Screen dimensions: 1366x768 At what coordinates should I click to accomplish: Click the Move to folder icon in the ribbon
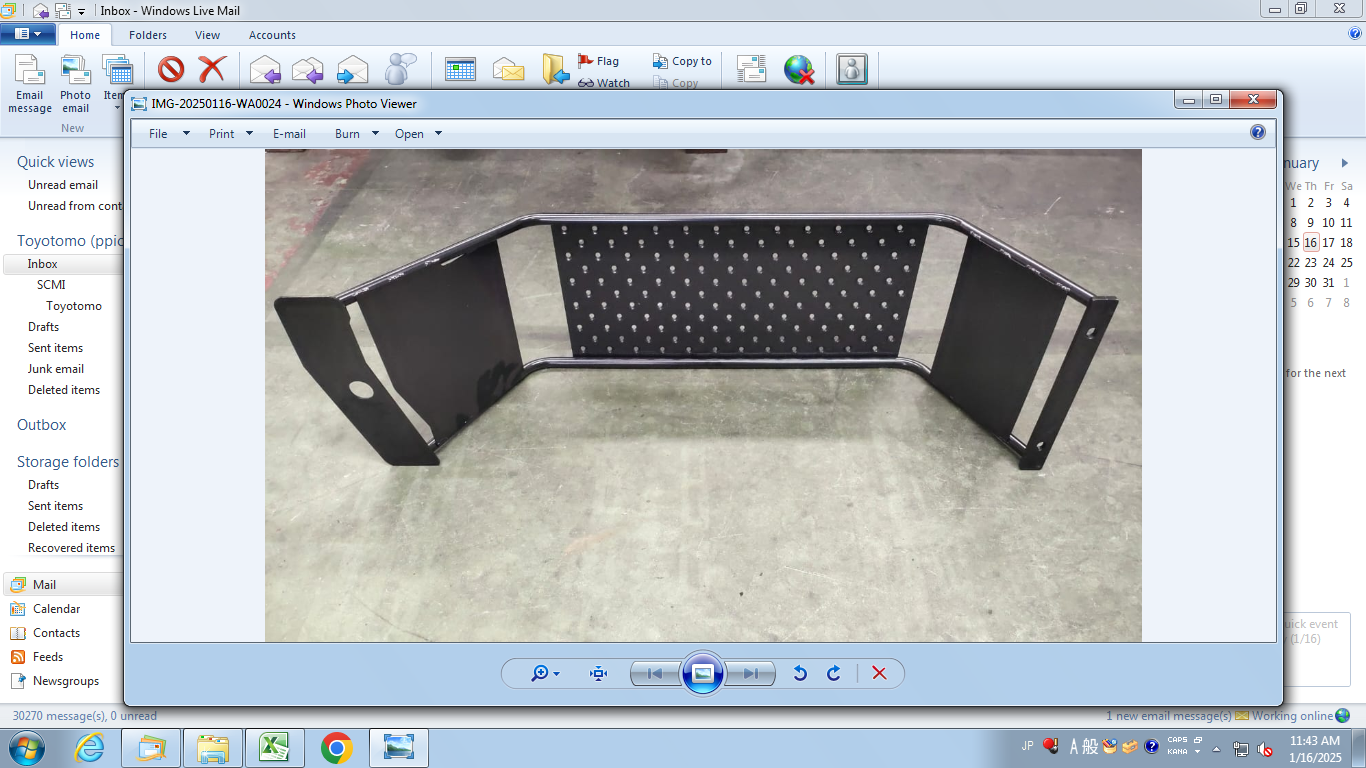pos(556,70)
